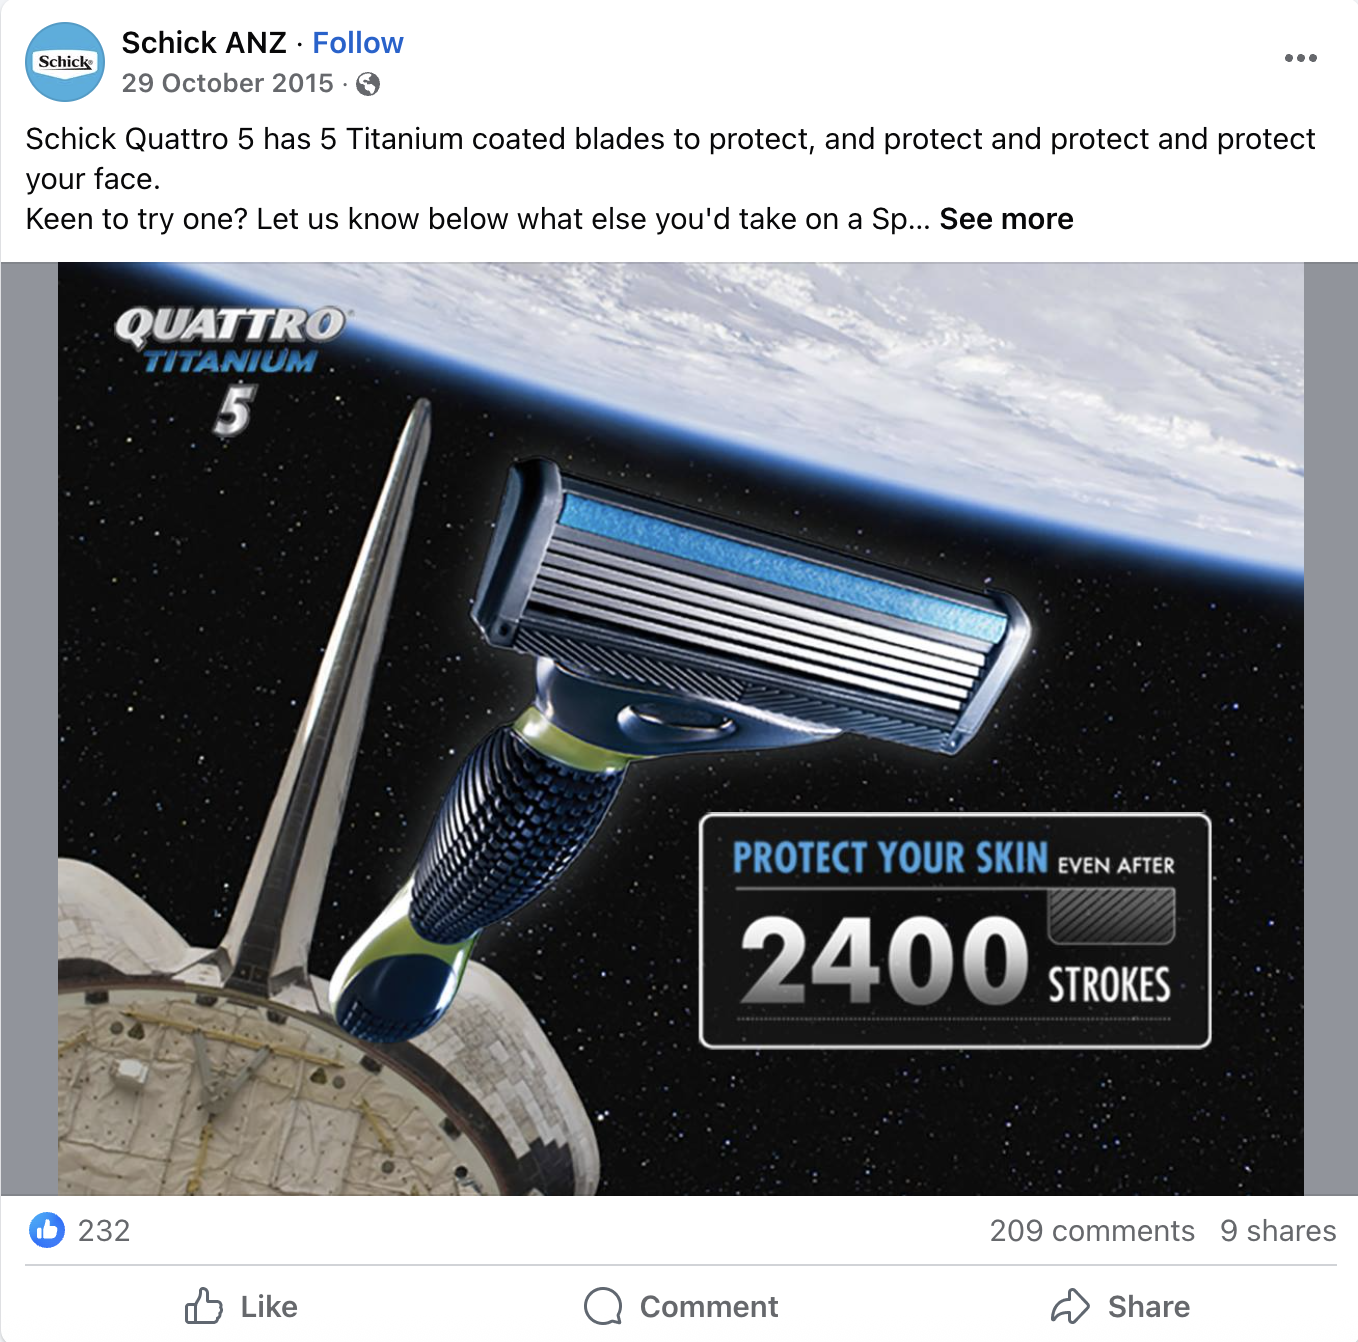The height and width of the screenshot is (1342, 1358).
Task: Click the arrow Share icon
Action: (1070, 1306)
